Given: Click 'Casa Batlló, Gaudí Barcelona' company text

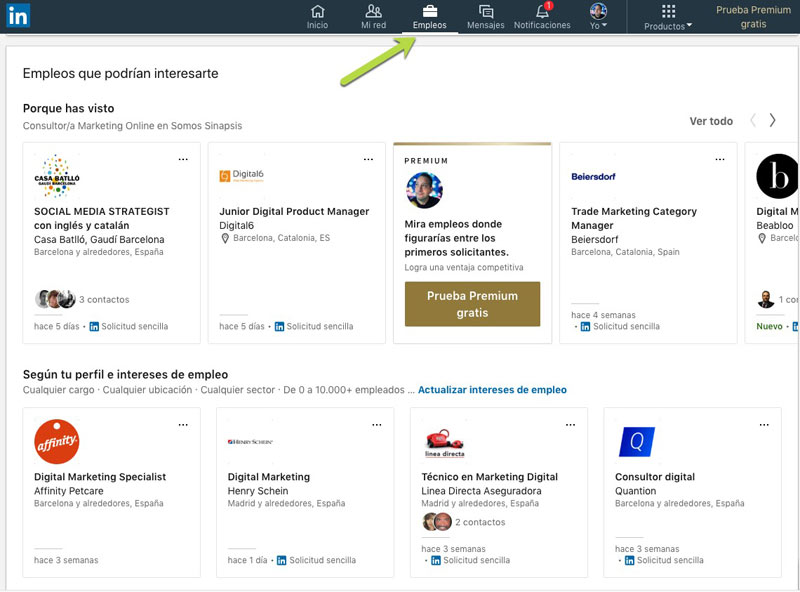Looking at the screenshot, I should coord(99,239).
